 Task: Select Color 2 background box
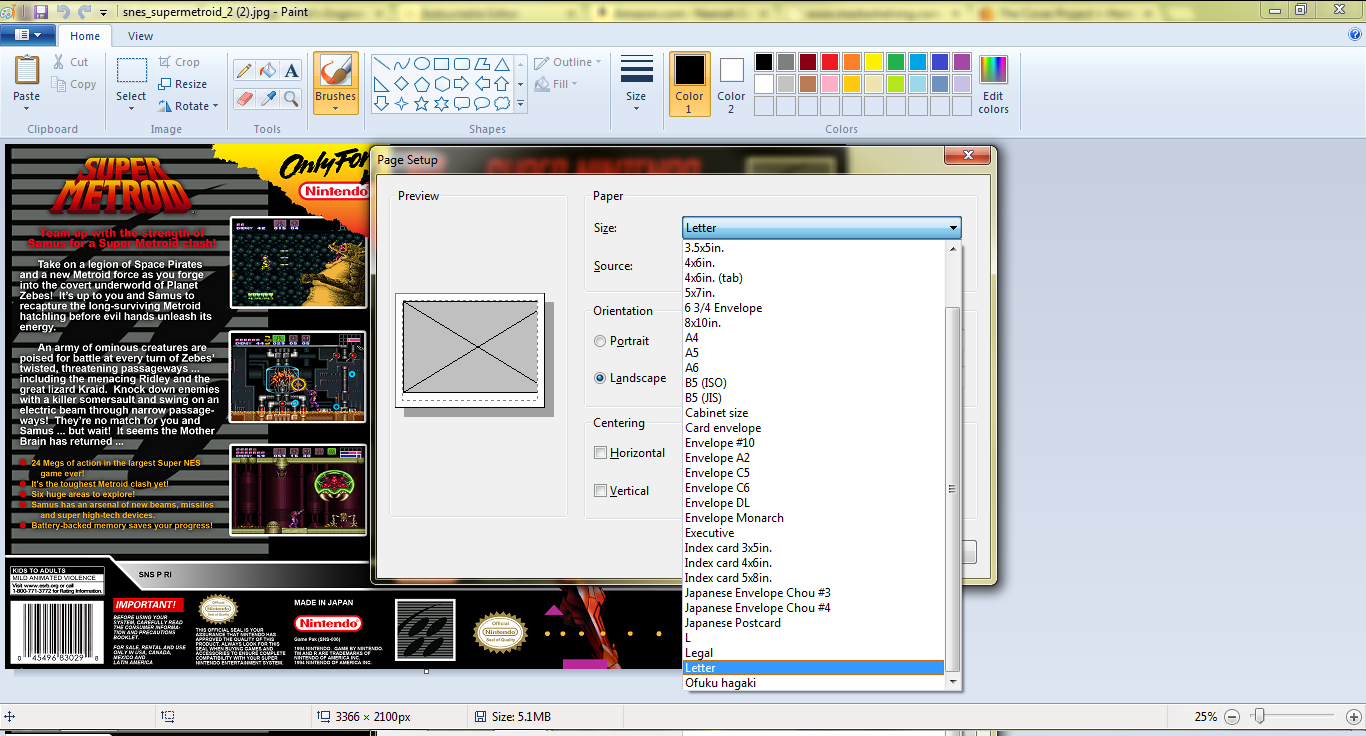731,84
